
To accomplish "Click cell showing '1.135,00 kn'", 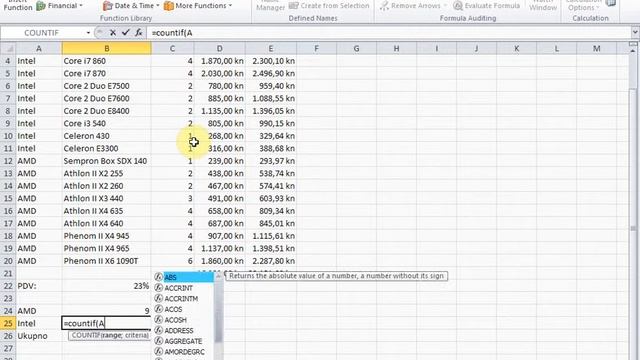I will [220, 111].
